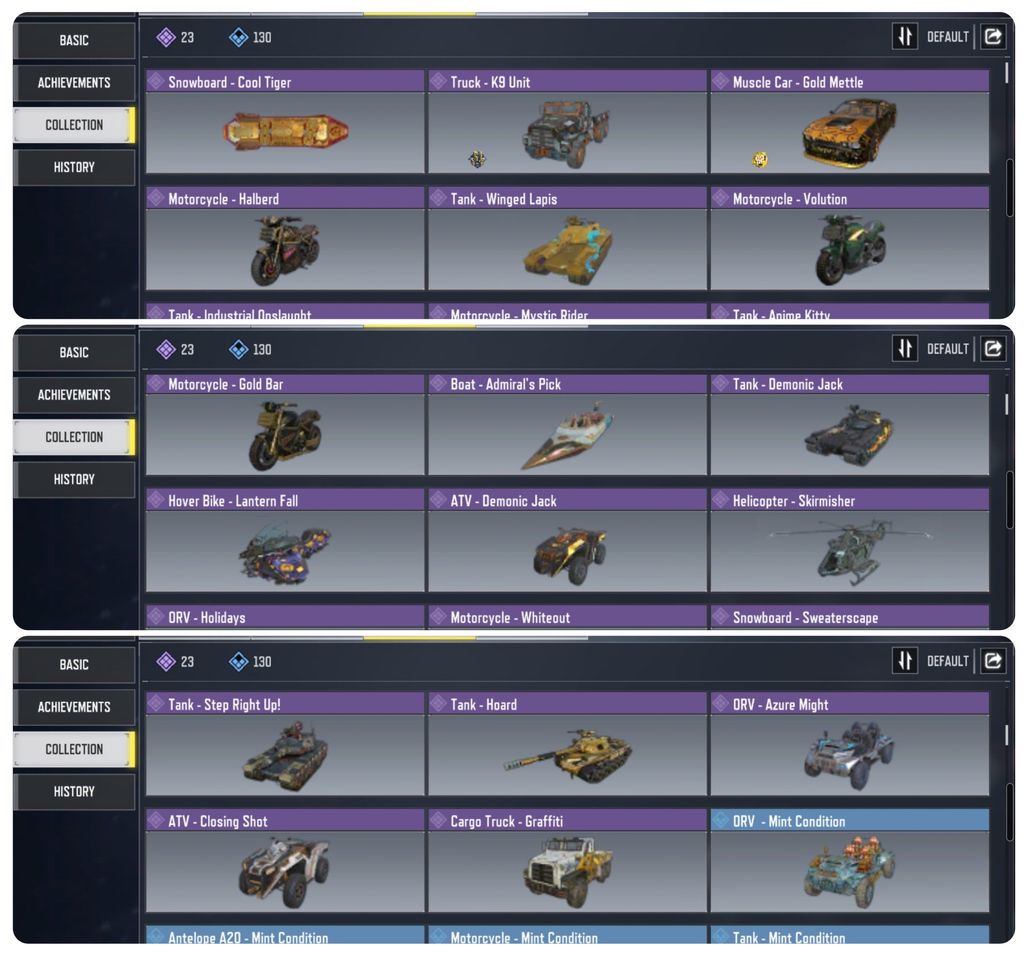Click the gold charm icon on Muscle Car - Gold Mettle
This screenshot has width=1028, height=956.
point(760,159)
